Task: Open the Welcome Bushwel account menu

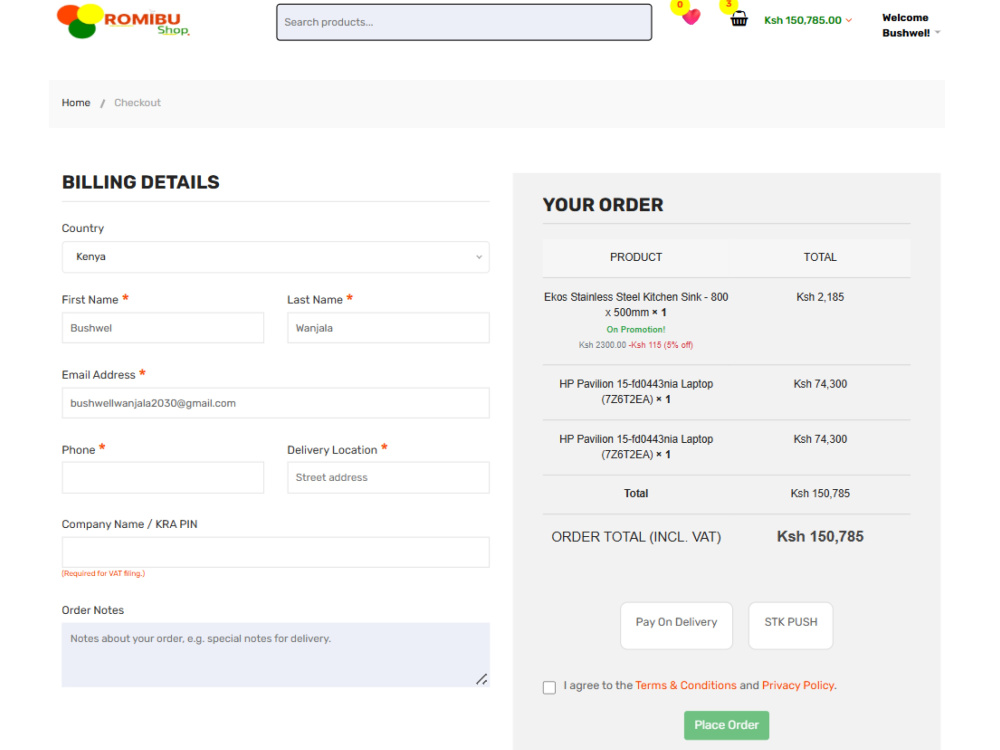Action: click(x=911, y=26)
